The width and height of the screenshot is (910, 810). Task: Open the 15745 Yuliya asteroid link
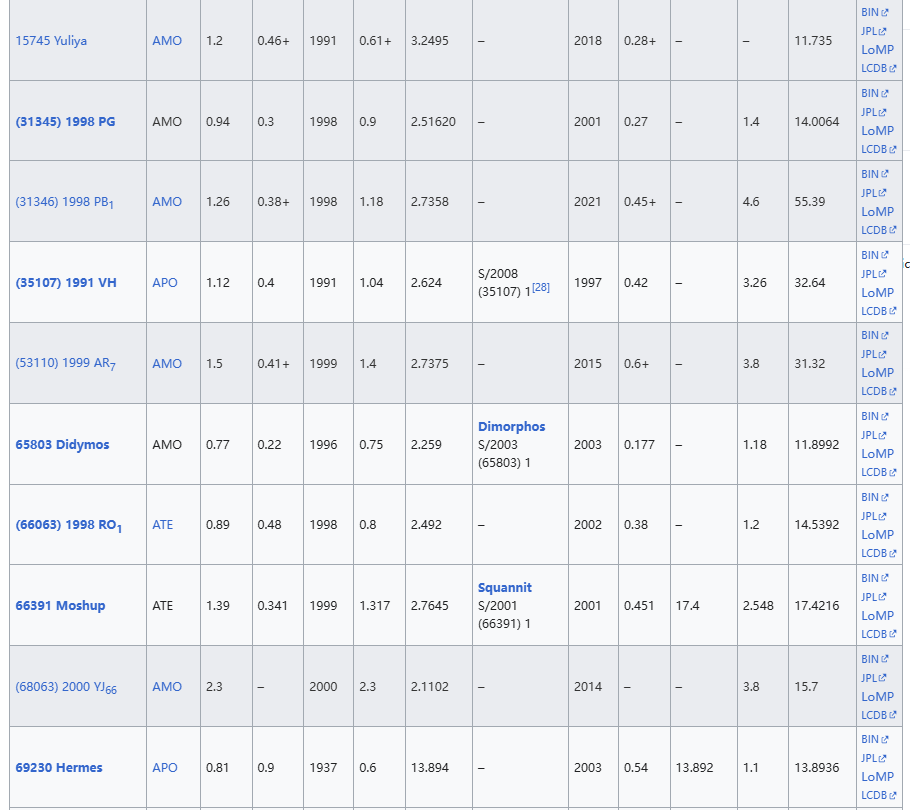click(51, 41)
